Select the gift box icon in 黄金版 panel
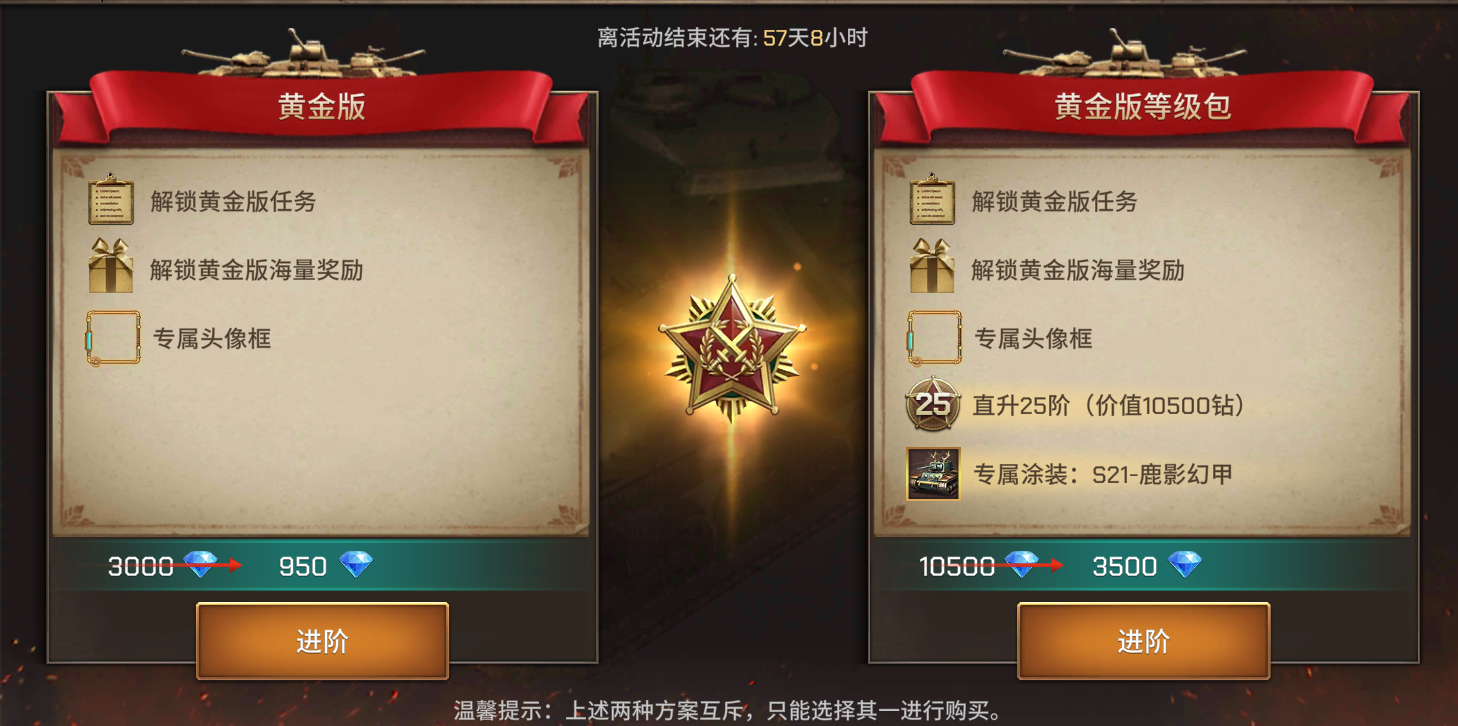The width and height of the screenshot is (1458, 726). point(111,269)
